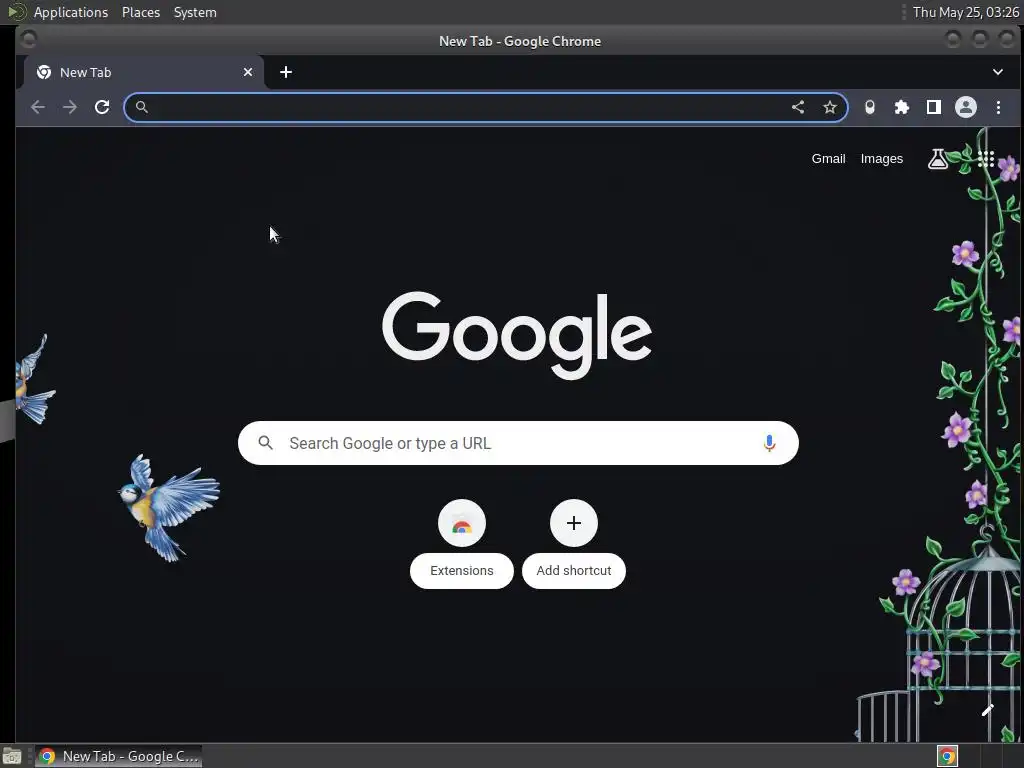Click the show desktop icon in the bottom panel
The width and height of the screenshot is (1024, 768).
12,757
